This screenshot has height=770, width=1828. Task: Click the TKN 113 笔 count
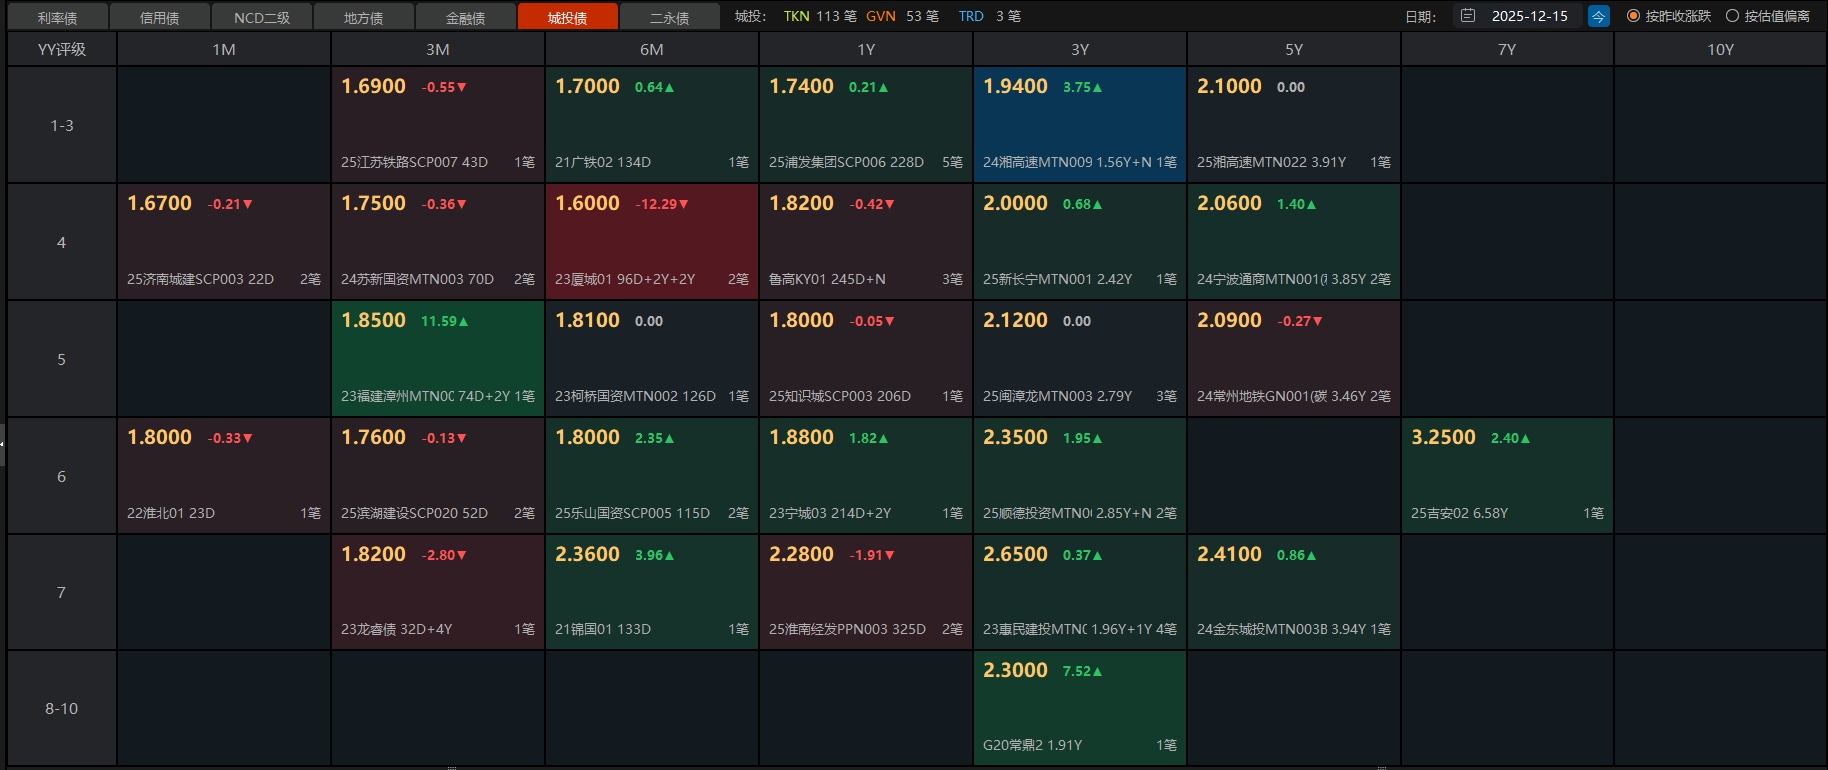point(820,16)
